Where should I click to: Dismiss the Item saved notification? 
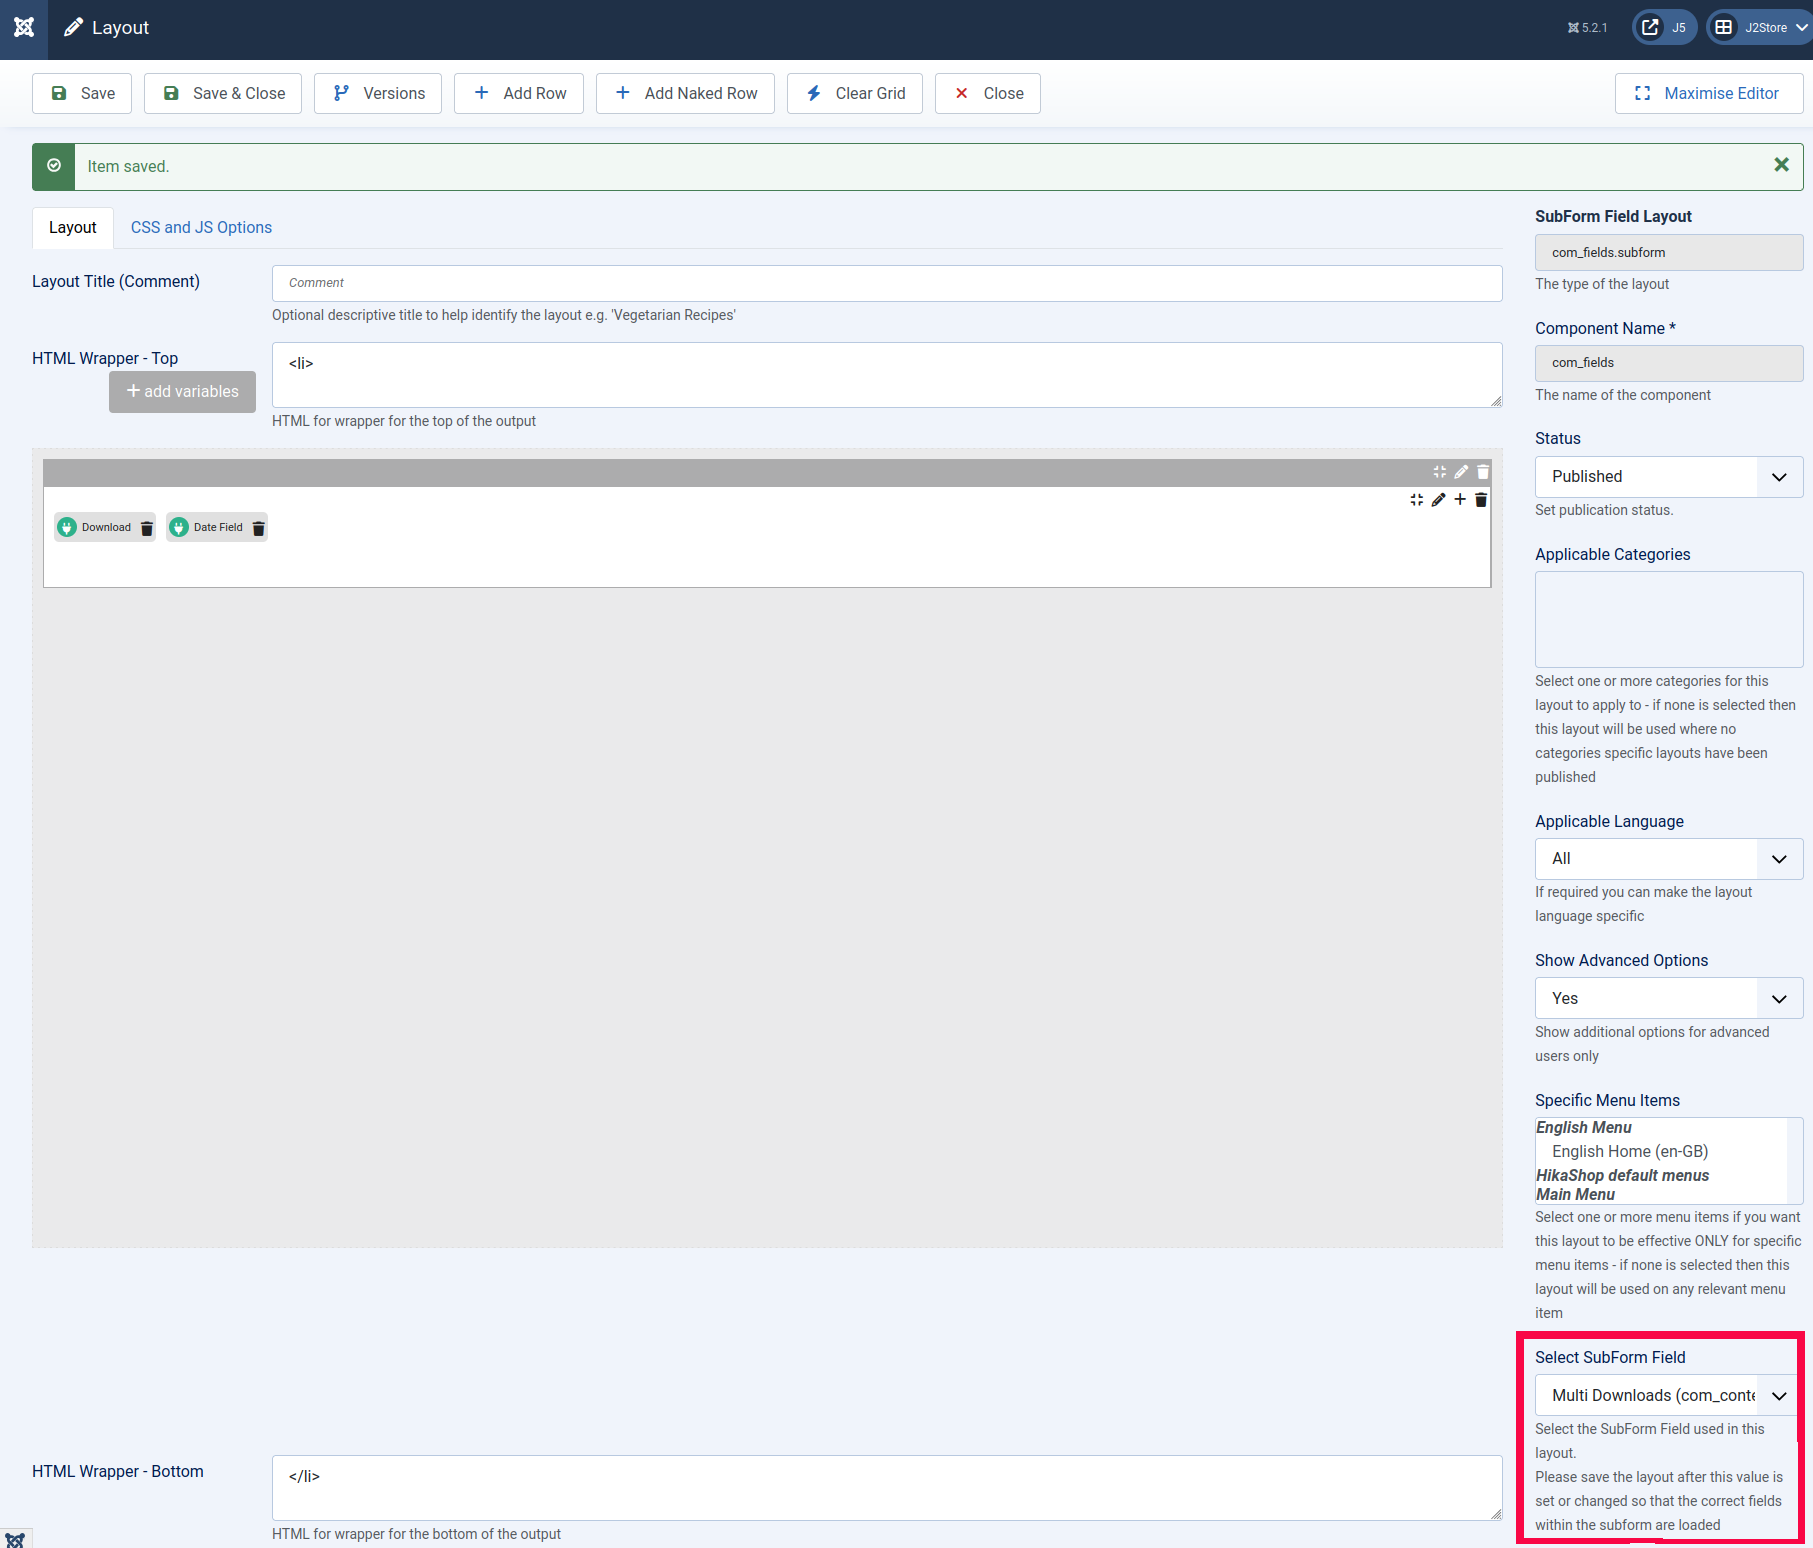click(x=1781, y=165)
